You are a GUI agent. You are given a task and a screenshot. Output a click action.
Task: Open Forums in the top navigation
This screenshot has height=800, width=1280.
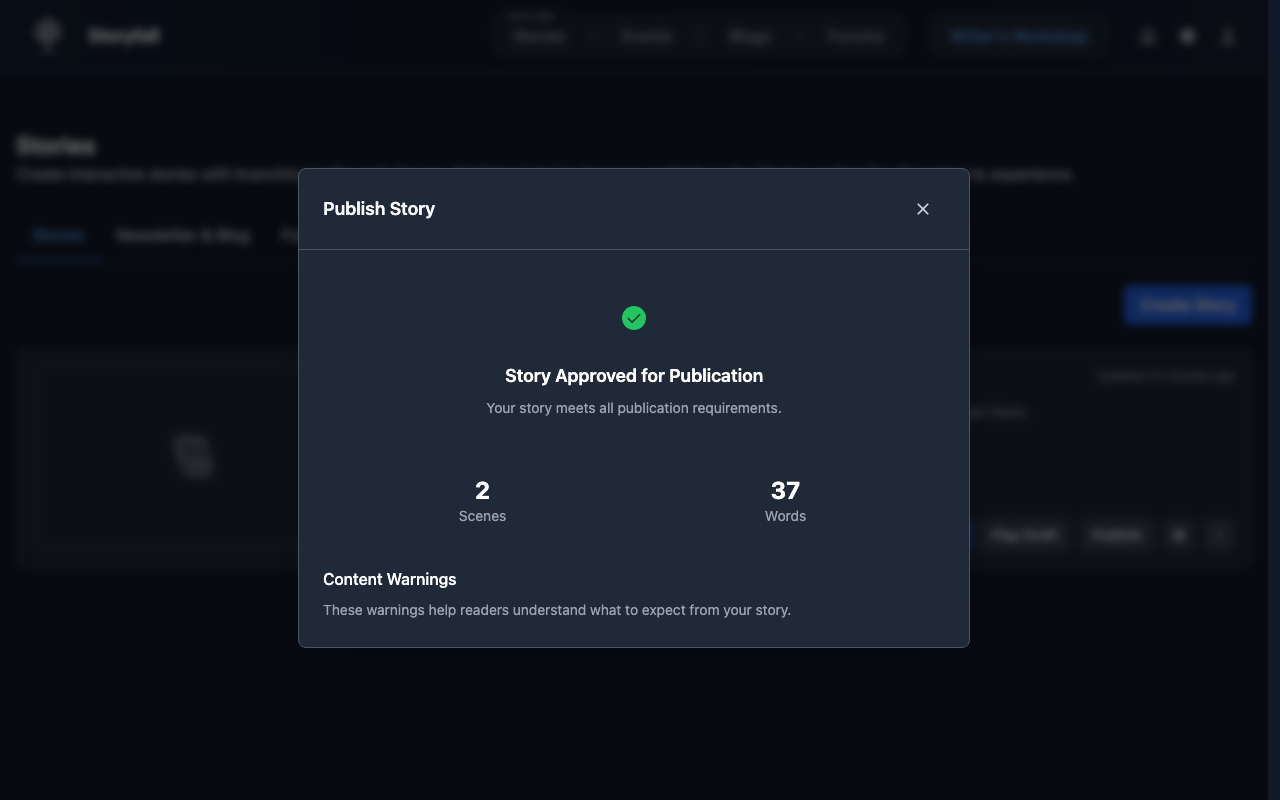(855, 37)
